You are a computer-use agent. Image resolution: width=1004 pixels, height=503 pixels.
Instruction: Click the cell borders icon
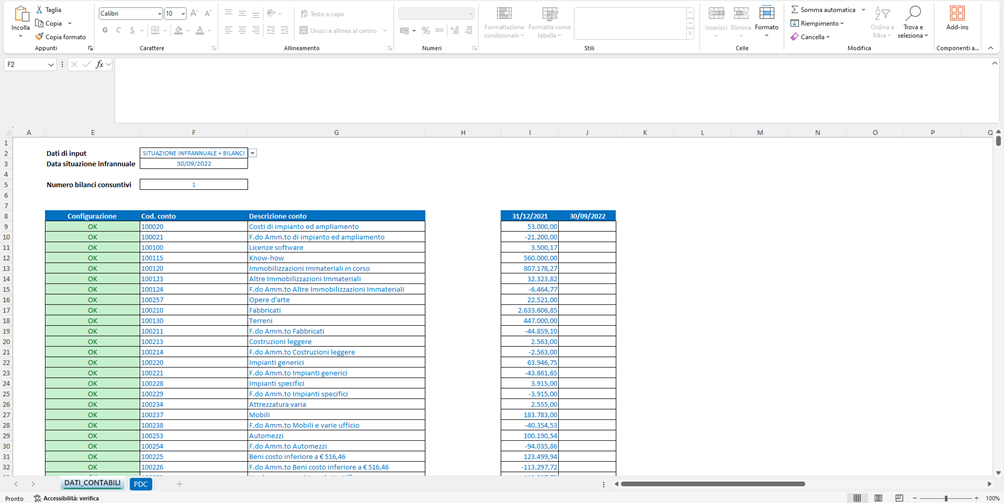tap(155, 30)
